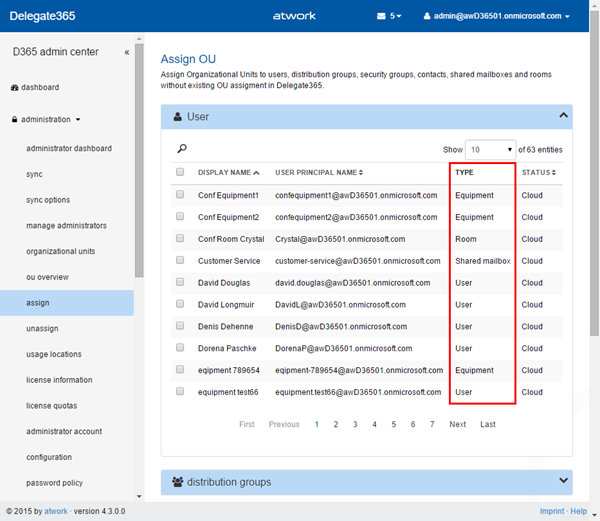Viewport: 600px width, 521px height.
Task: Click the distribution groups people icon
Action: point(179,482)
